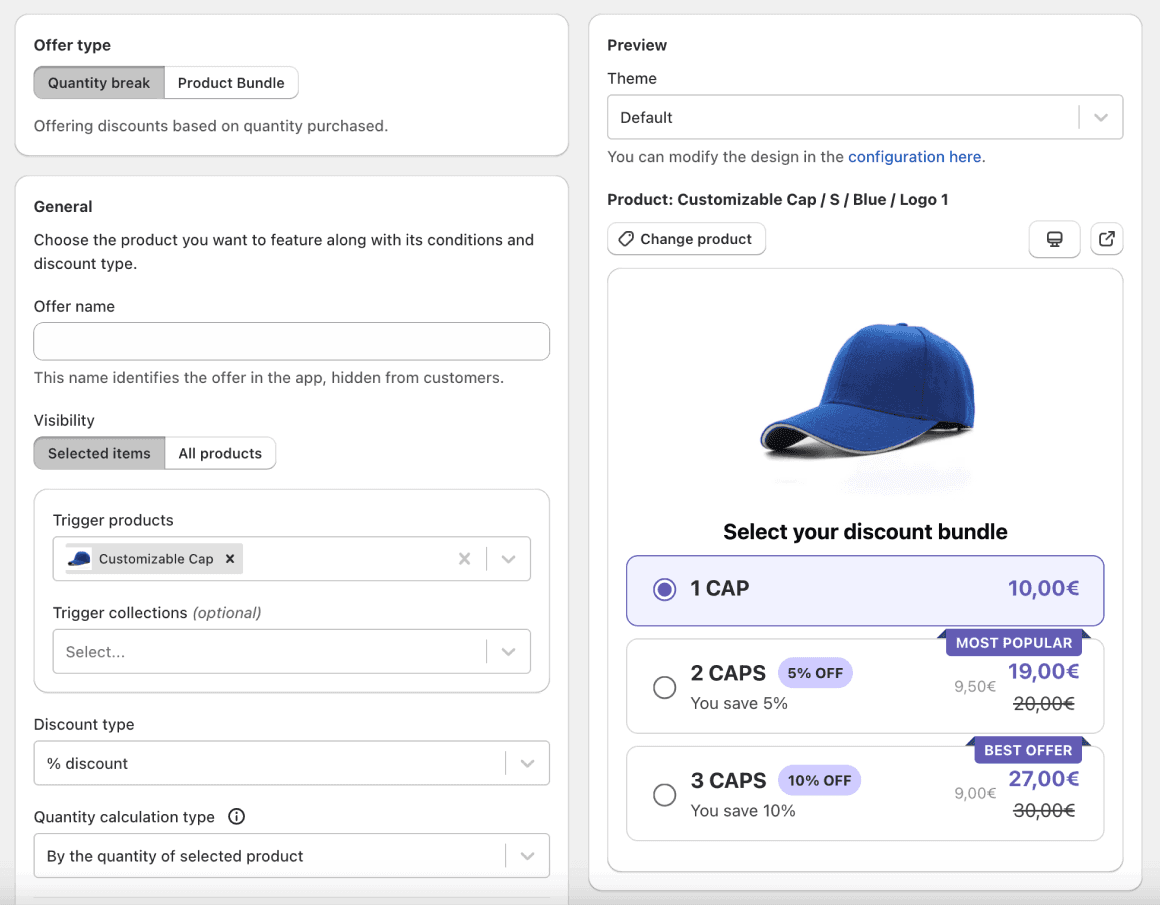This screenshot has width=1160, height=905.
Task: Expand the Trigger products dropdown arrow
Action: pos(508,559)
